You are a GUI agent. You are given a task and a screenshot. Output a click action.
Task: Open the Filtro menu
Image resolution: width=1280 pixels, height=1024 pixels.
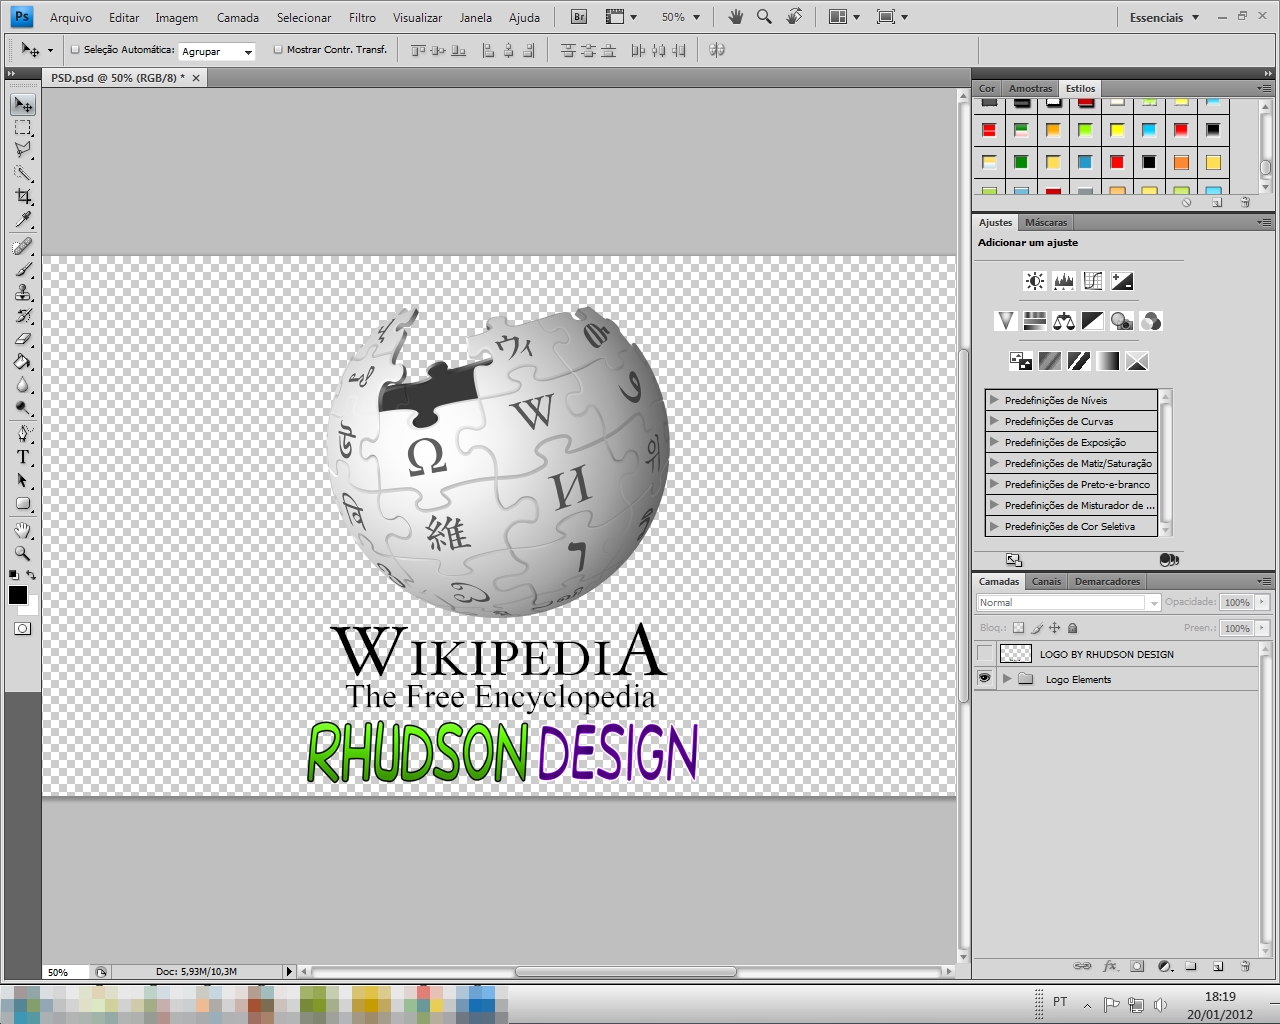pyautogui.click(x=362, y=17)
